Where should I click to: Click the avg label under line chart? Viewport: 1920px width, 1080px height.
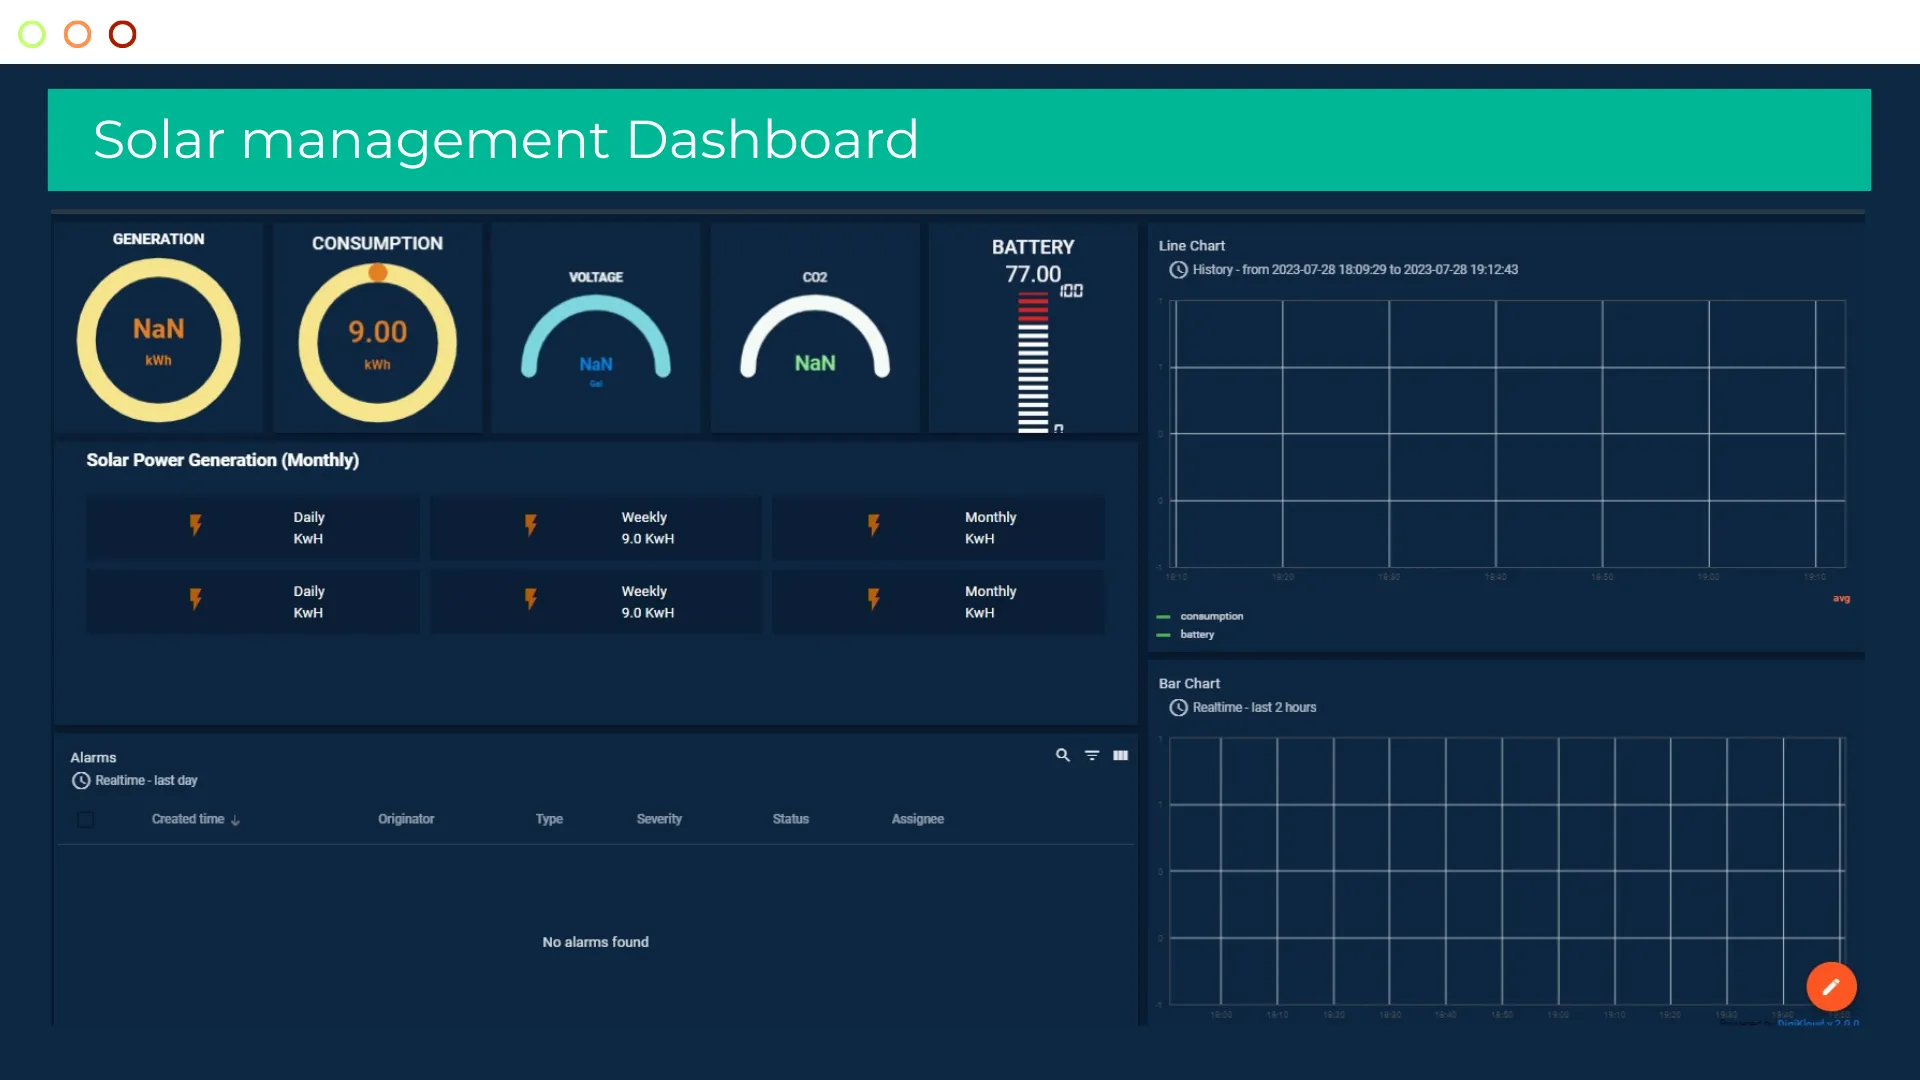click(x=1841, y=599)
